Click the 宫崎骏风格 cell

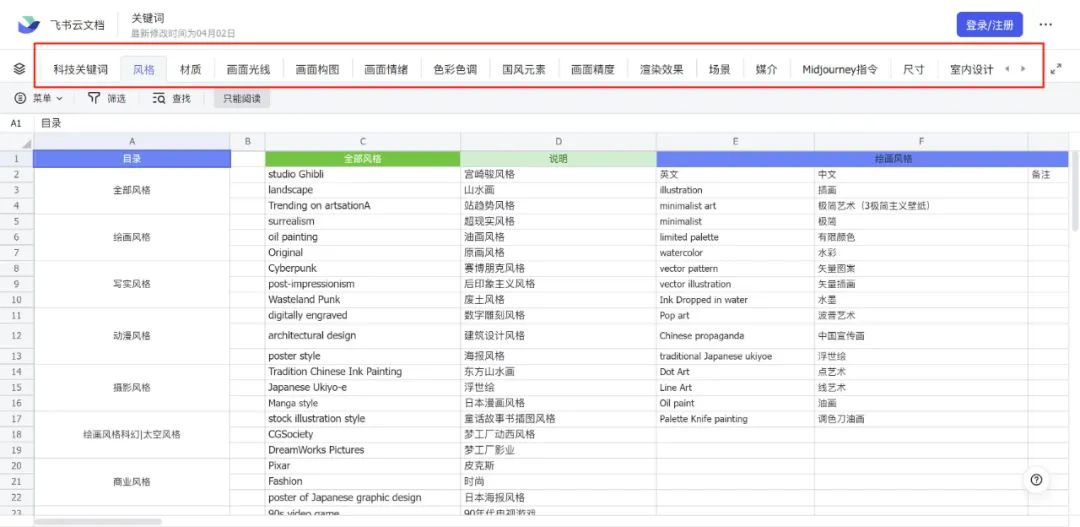click(x=559, y=174)
